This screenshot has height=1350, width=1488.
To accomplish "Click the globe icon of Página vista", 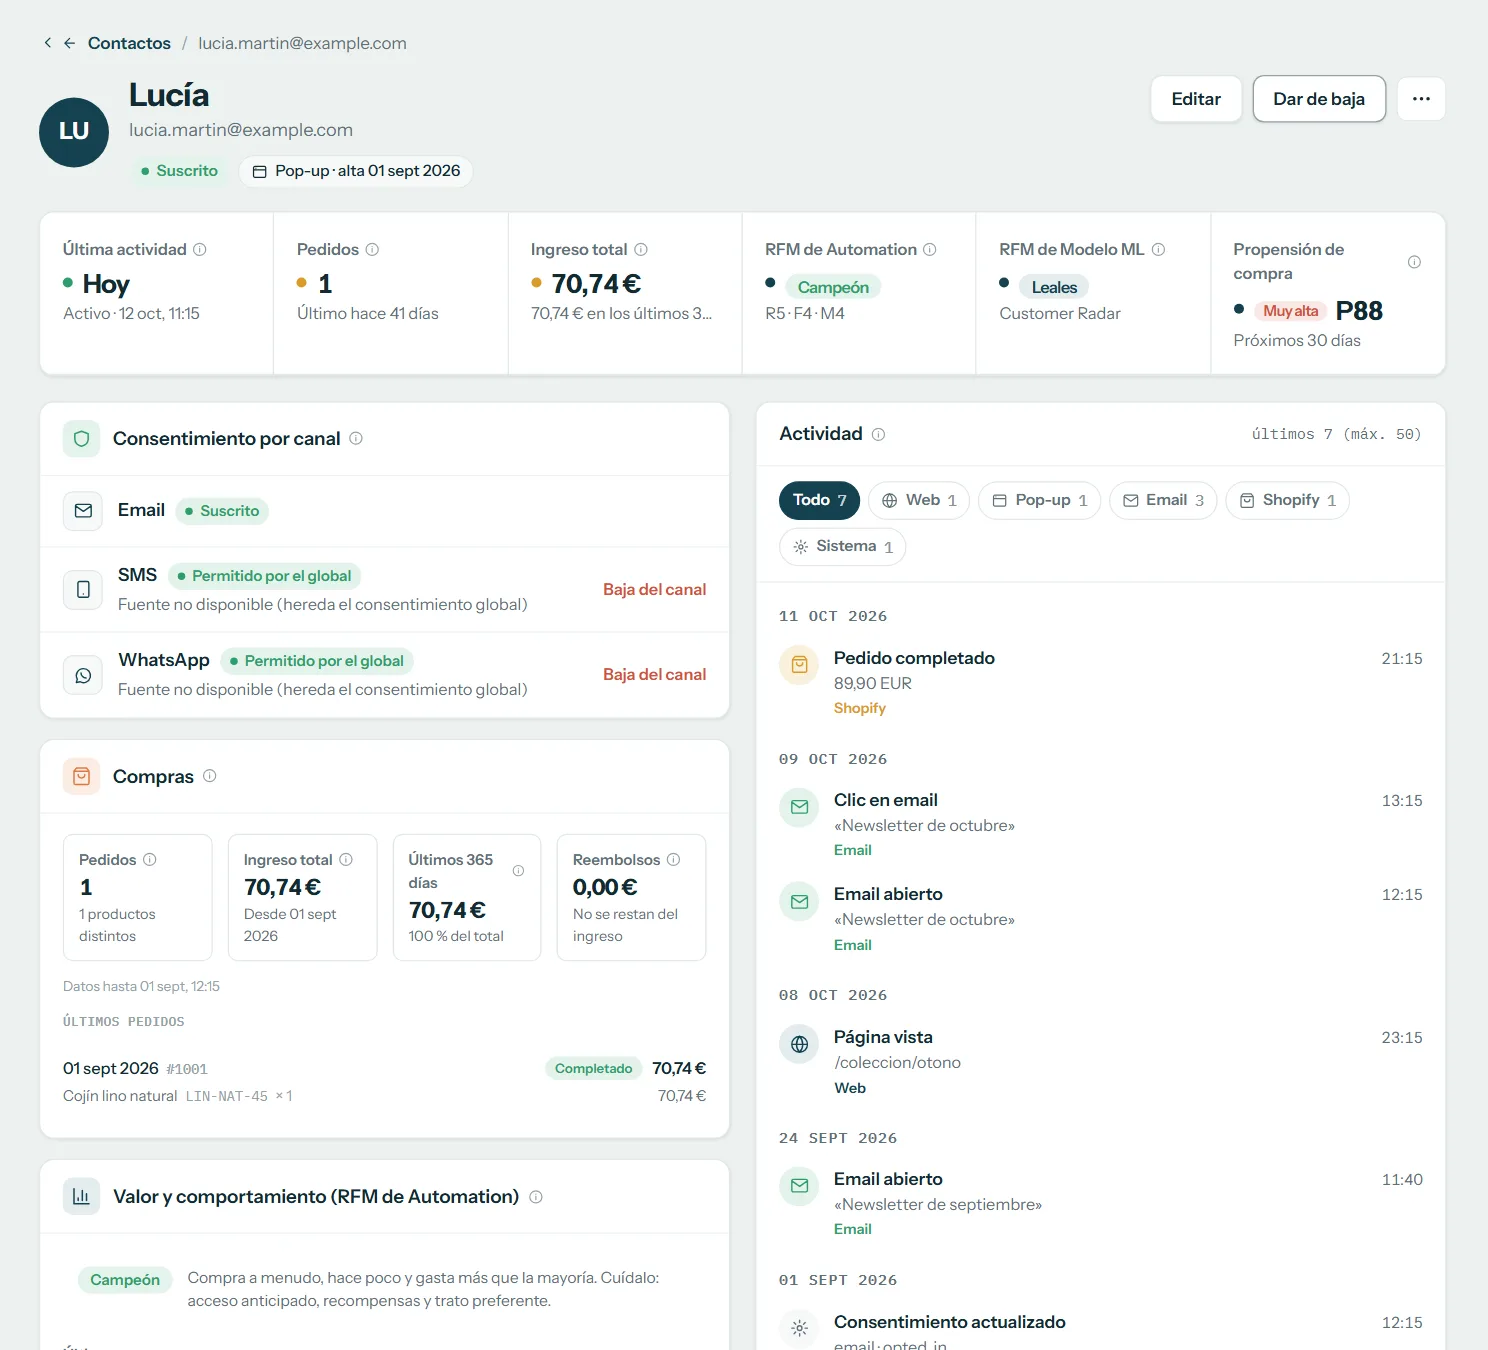I will (799, 1044).
